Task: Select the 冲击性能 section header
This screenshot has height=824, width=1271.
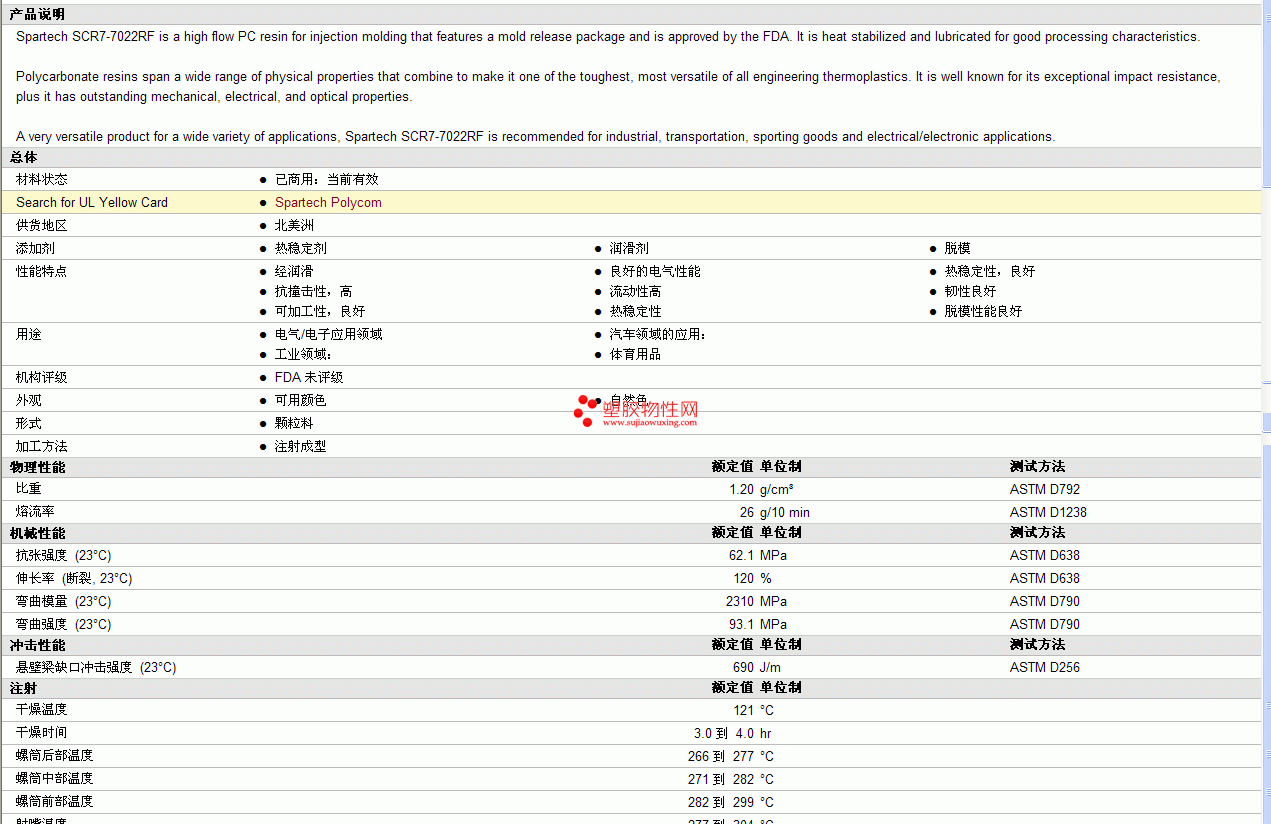Action: click(37, 645)
